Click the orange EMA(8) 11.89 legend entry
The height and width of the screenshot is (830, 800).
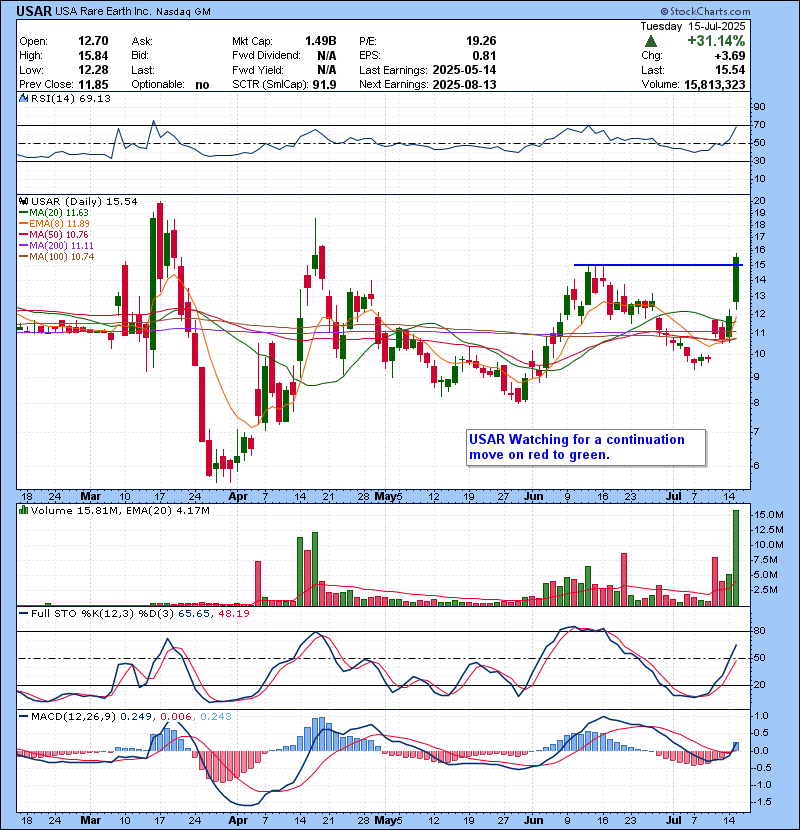tap(55, 224)
